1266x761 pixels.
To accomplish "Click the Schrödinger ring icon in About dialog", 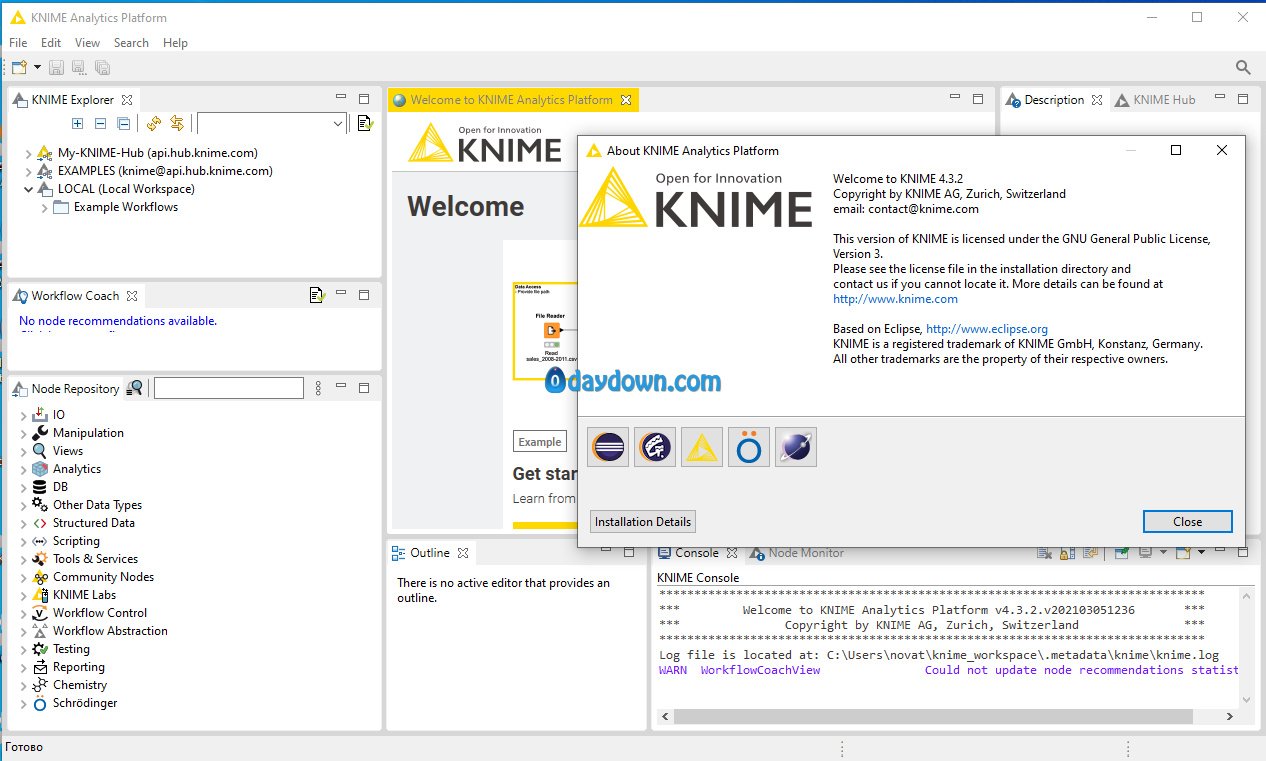I will 749,447.
